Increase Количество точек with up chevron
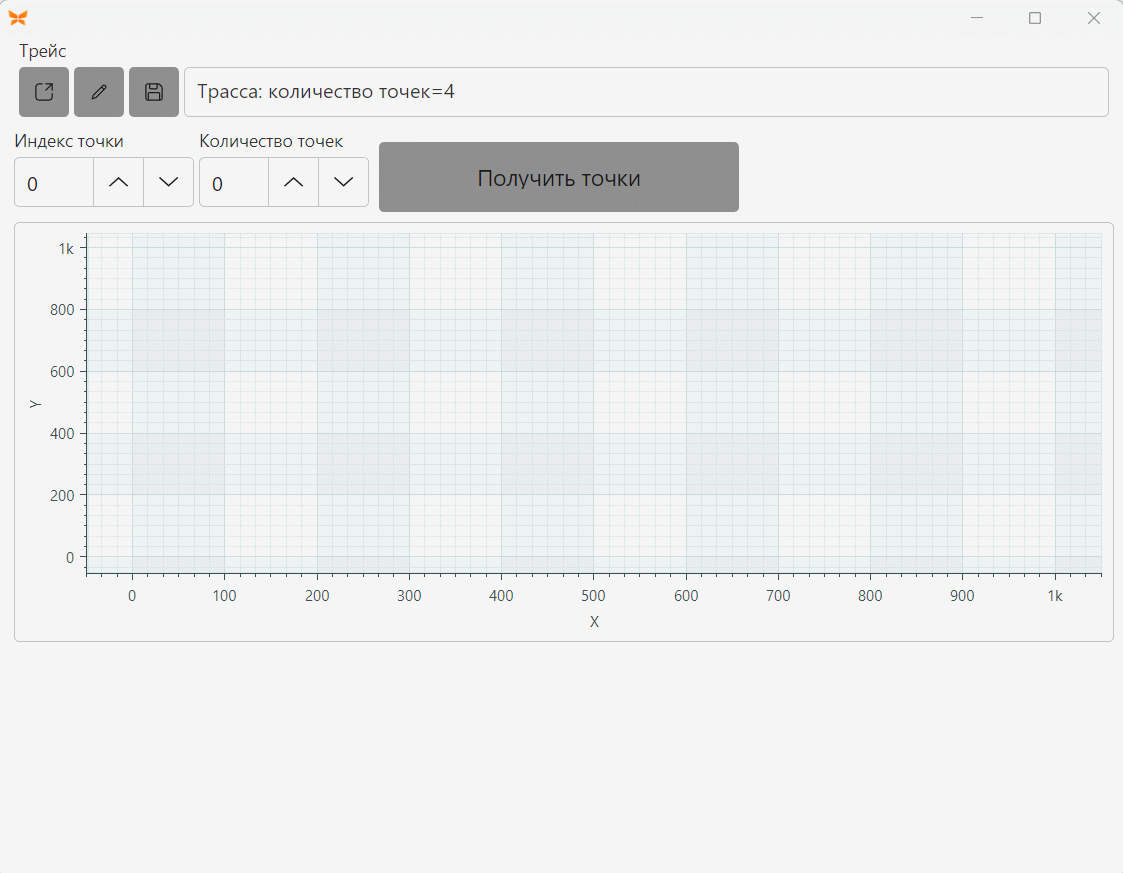 point(294,183)
